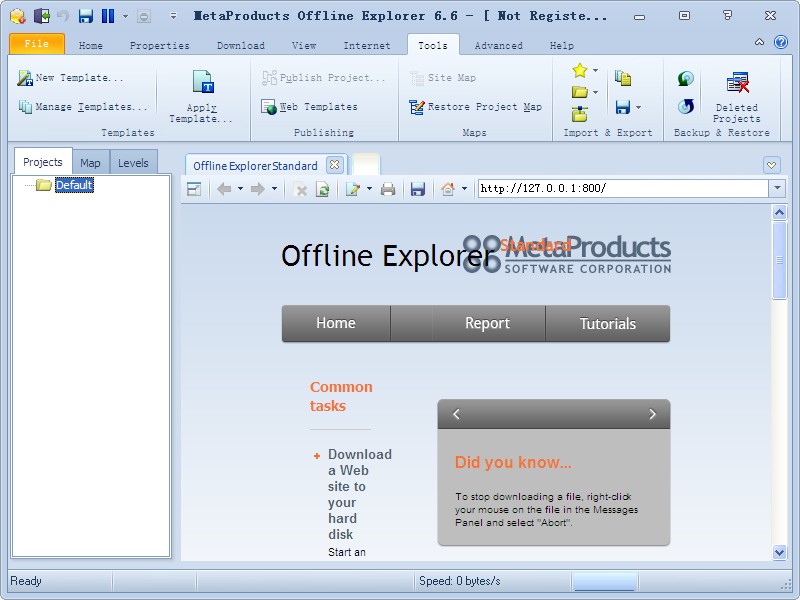This screenshot has width=800, height=600.
Task: Switch to the Home ribbon tab
Action: 91,45
